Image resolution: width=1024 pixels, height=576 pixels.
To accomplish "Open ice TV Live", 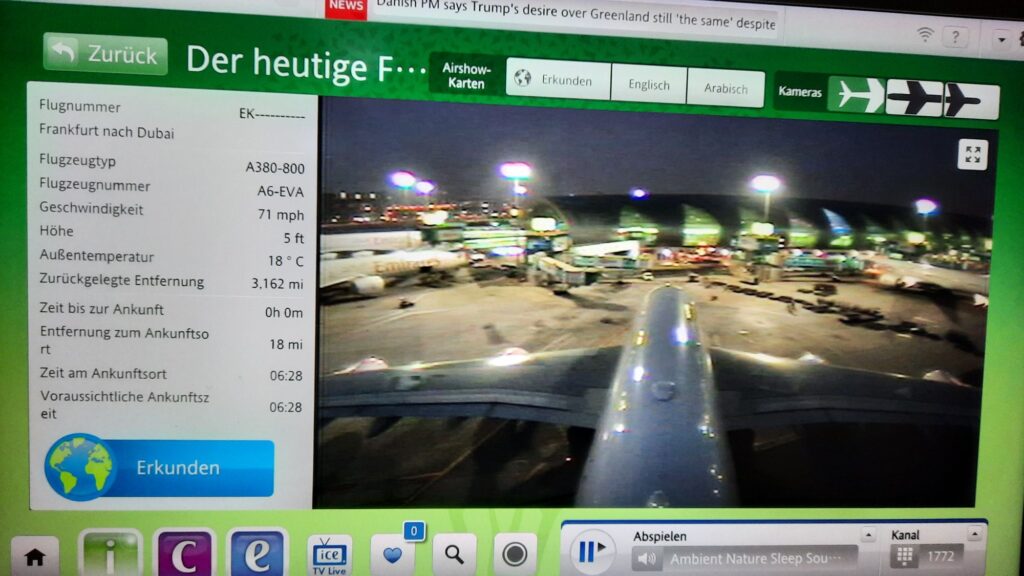I will pos(329,553).
